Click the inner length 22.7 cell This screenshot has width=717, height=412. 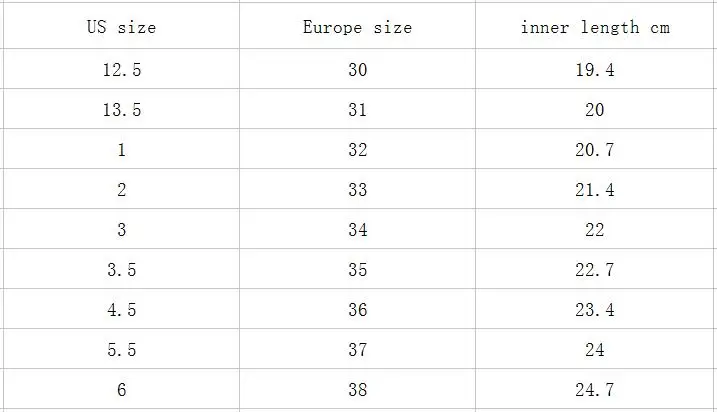(595, 269)
